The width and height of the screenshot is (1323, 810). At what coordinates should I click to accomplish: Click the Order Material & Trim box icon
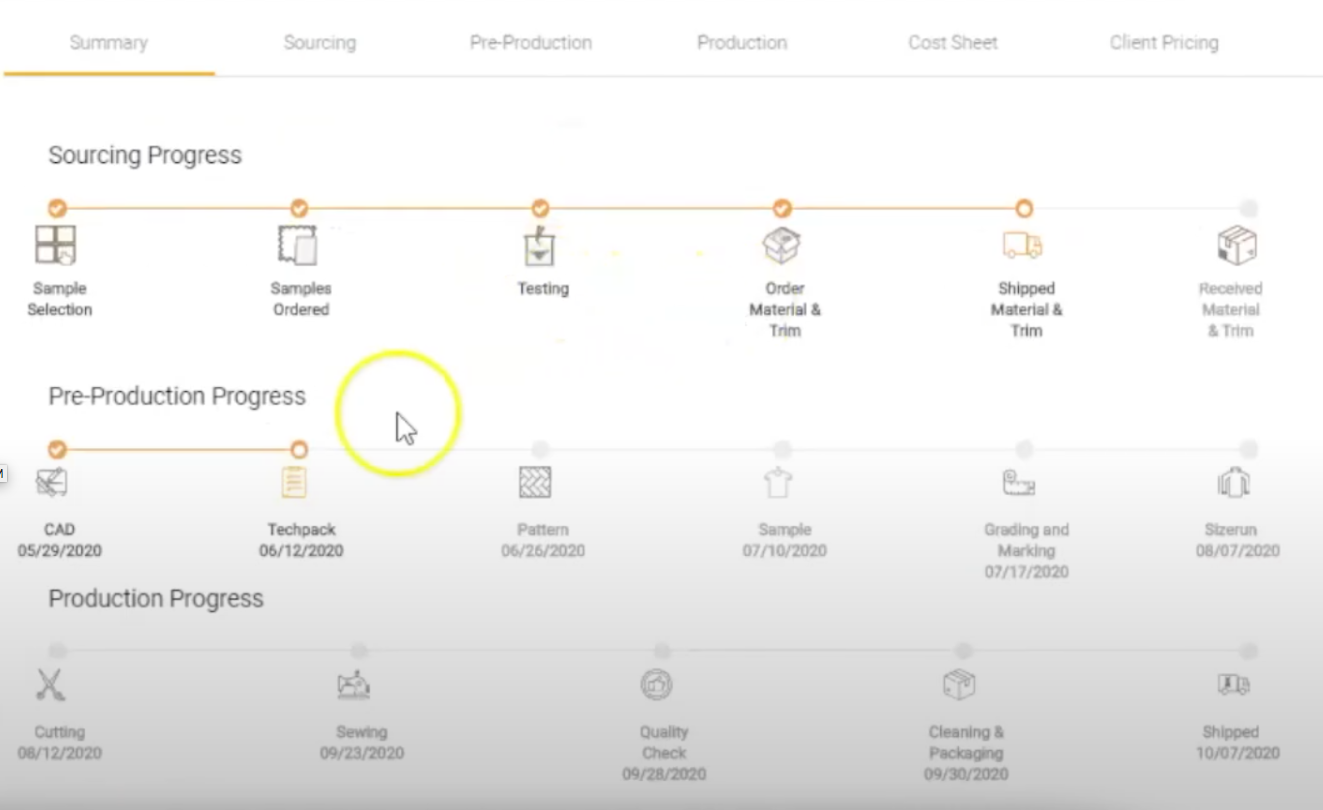(x=782, y=245)
